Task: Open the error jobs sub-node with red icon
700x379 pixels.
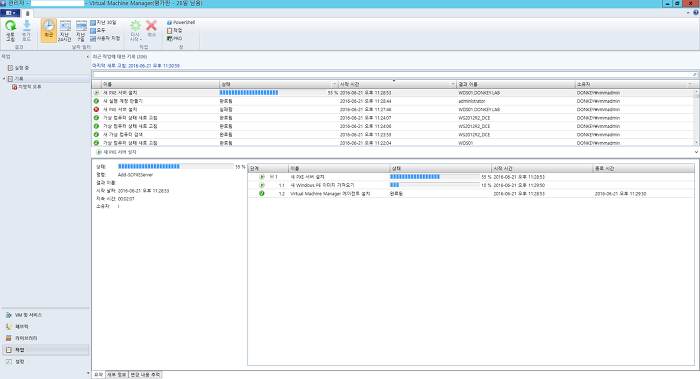Action: (x=26, y=87)
